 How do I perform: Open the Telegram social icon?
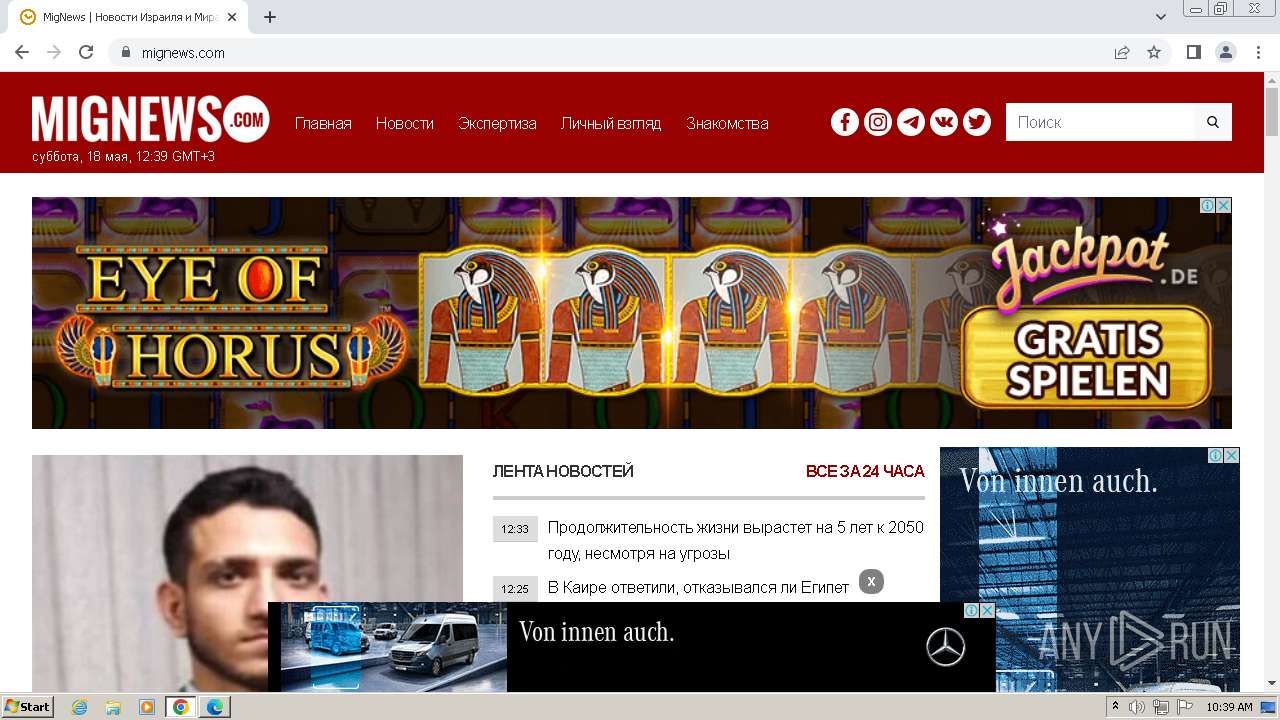911,122
